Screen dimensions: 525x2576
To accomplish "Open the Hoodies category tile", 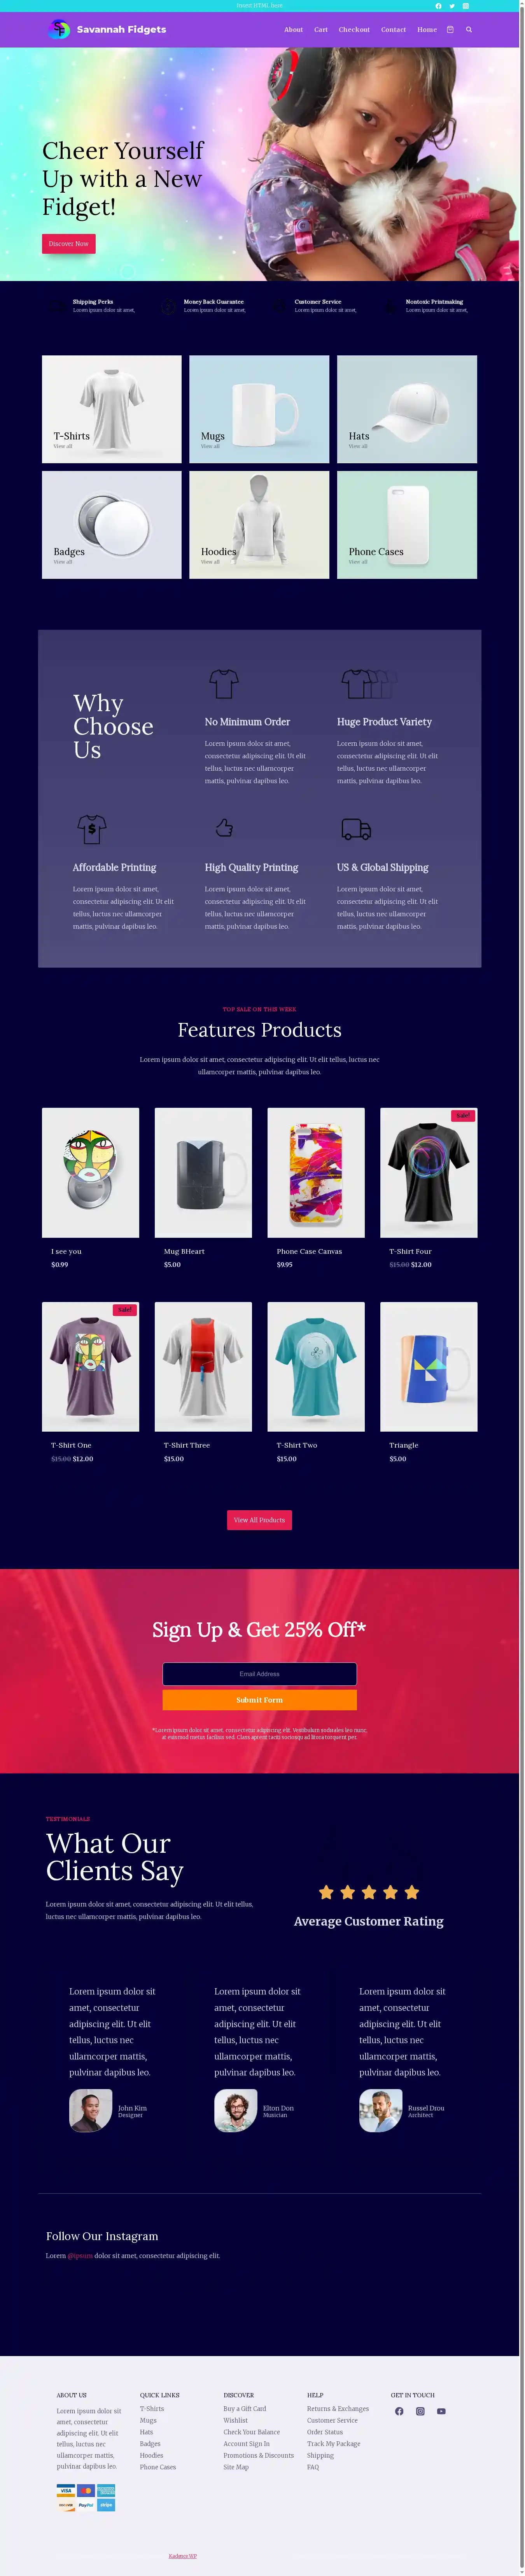I will click(x=259, y=525).
